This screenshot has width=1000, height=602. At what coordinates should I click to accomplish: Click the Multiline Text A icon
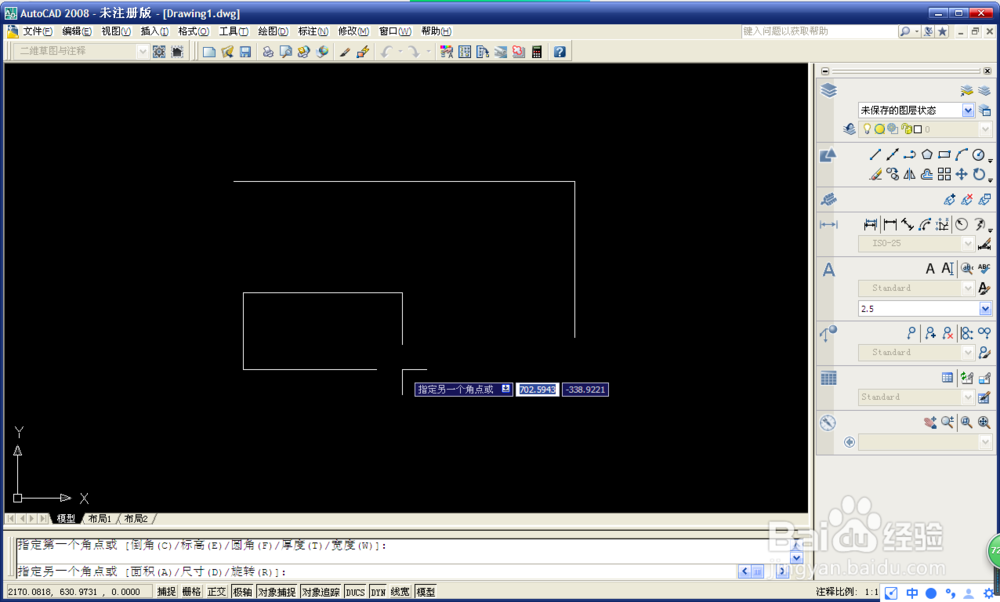(x=930, y=268)
